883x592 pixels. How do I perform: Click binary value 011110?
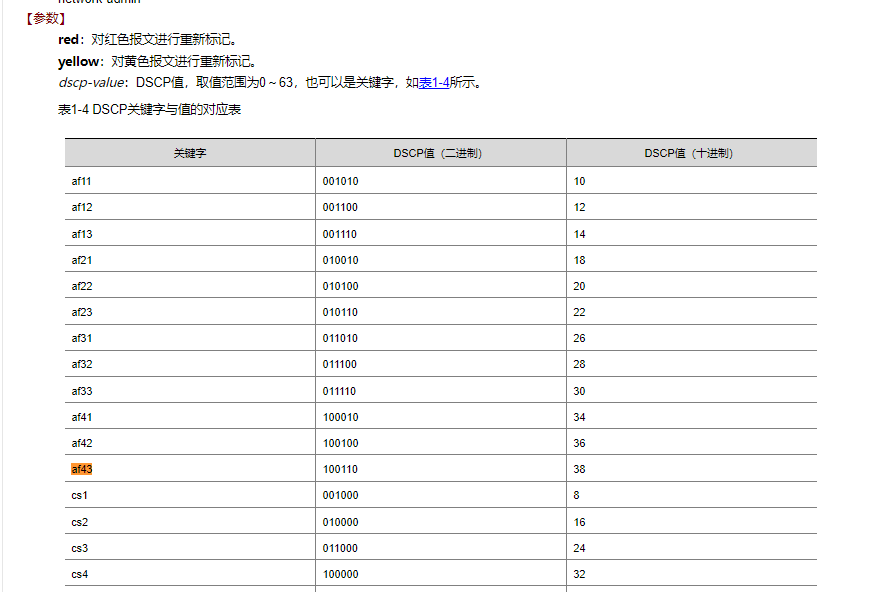click(339, 391)
